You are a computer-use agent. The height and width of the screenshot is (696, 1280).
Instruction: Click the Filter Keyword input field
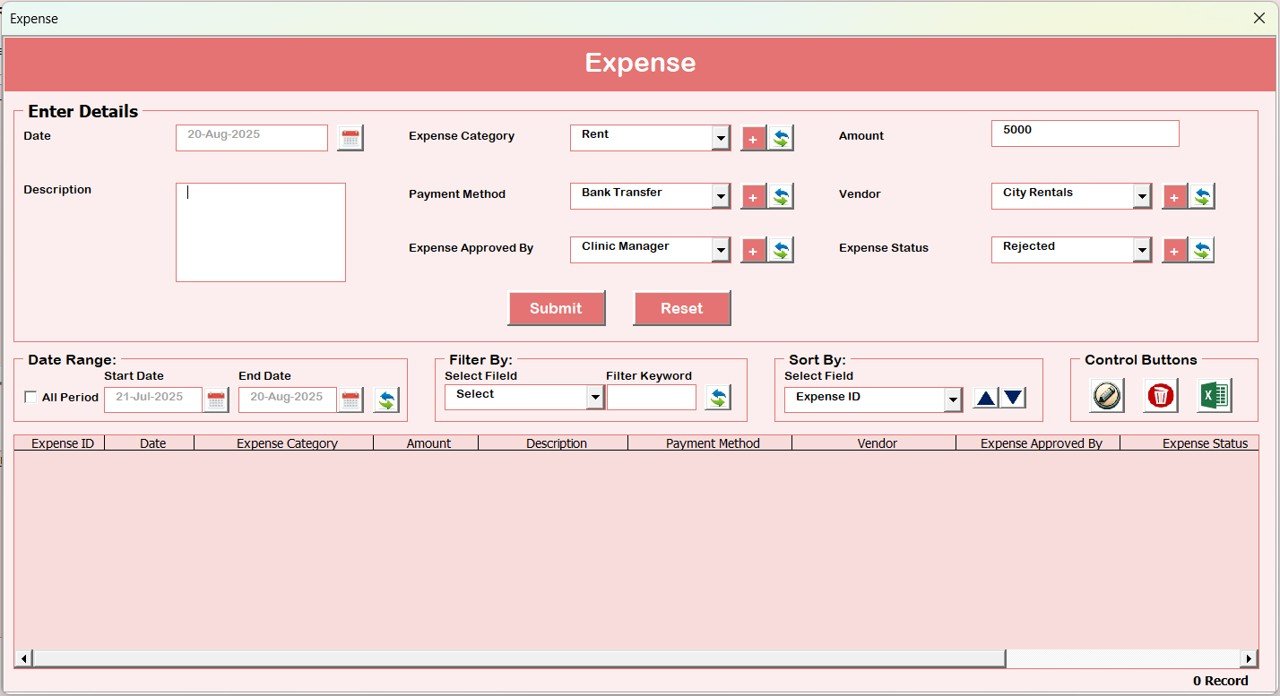click(x=652, y=397)
